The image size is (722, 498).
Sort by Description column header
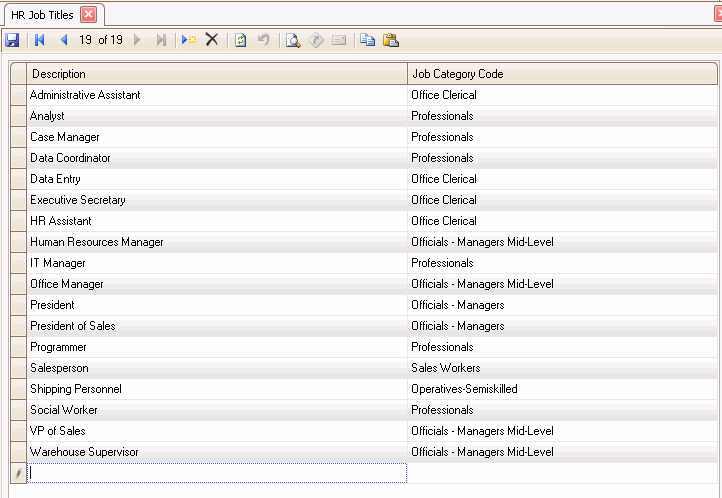coord(217,74)
